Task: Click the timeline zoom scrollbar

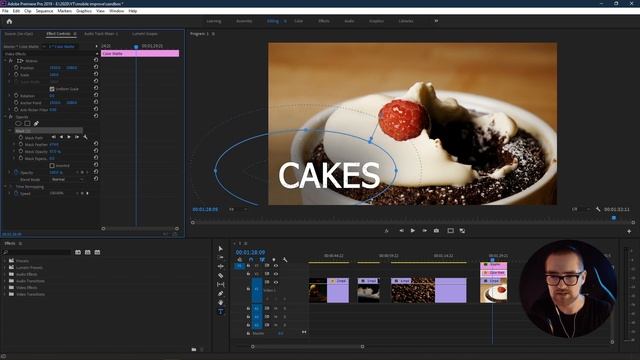Action: (307, 347)
